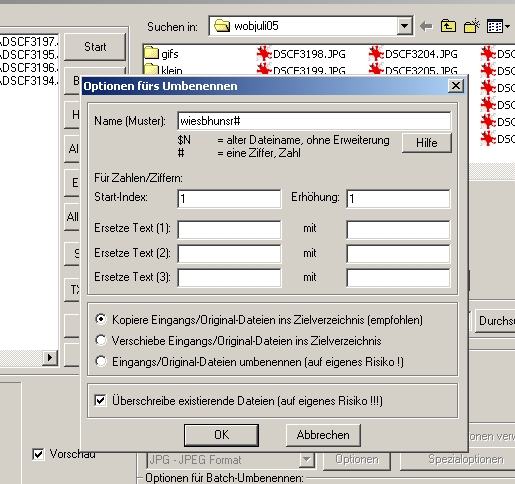Image resolution: width=515 pixels, height=484 pixels.
Task: Select Kopiere Eingangs/Original-Dateien radio option
Action: [x=101, y=319]
